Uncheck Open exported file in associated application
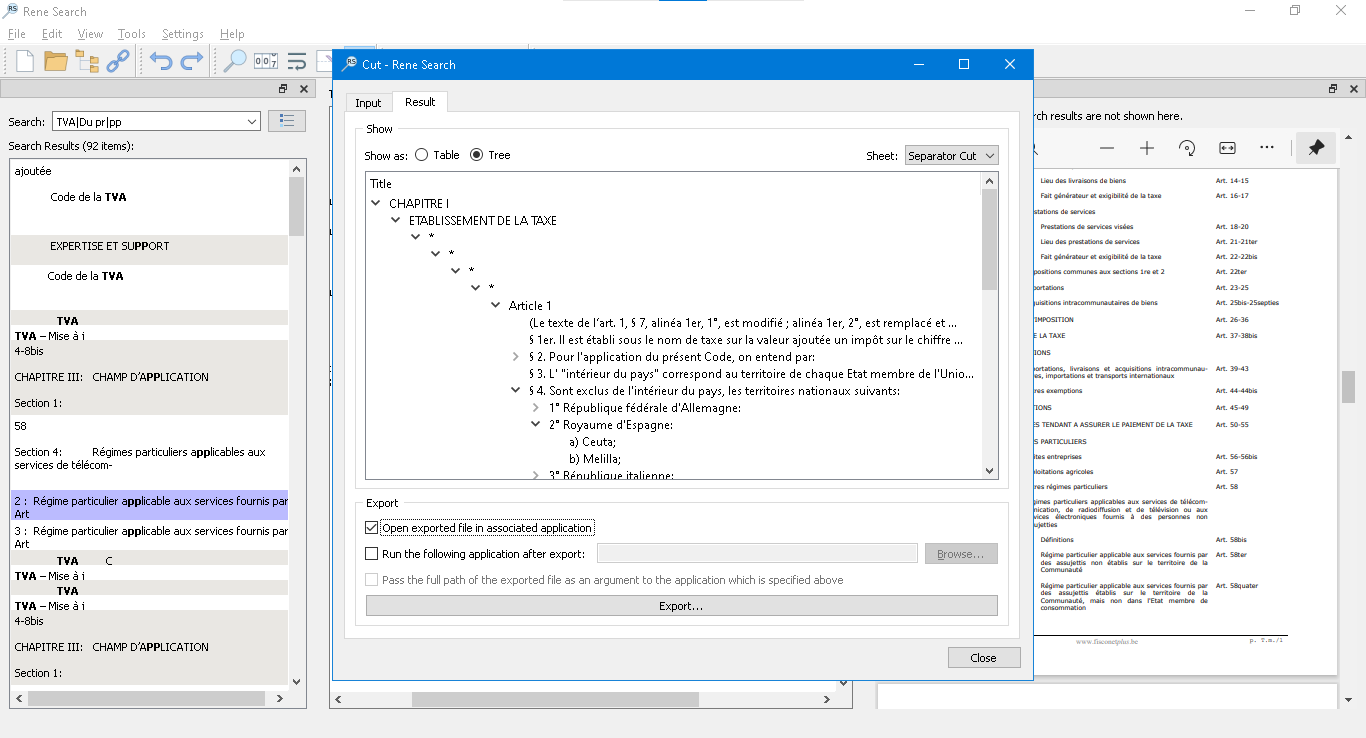 click(372, 528)
